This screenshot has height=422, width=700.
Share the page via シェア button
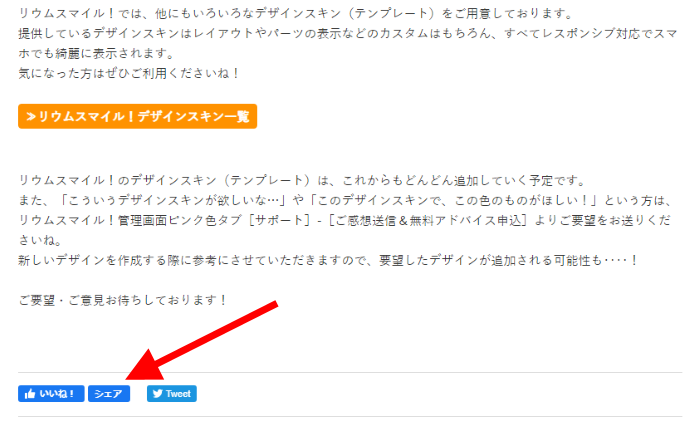tap(109, 394)
